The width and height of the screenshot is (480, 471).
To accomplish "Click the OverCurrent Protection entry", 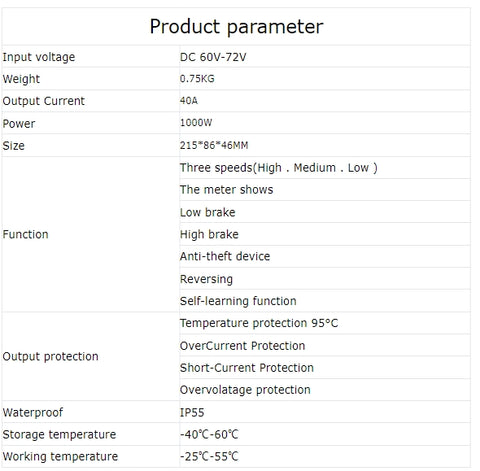I will click(x=242, y=346).
